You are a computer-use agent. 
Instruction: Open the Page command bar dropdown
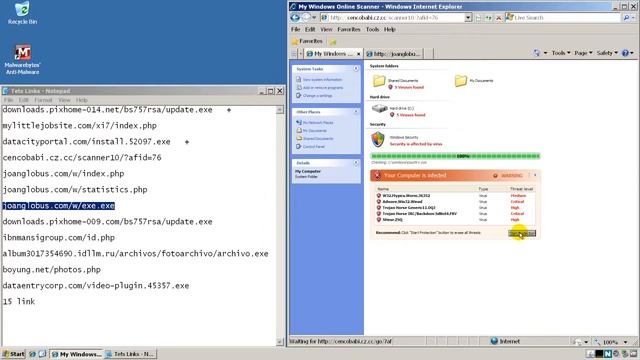583,53
